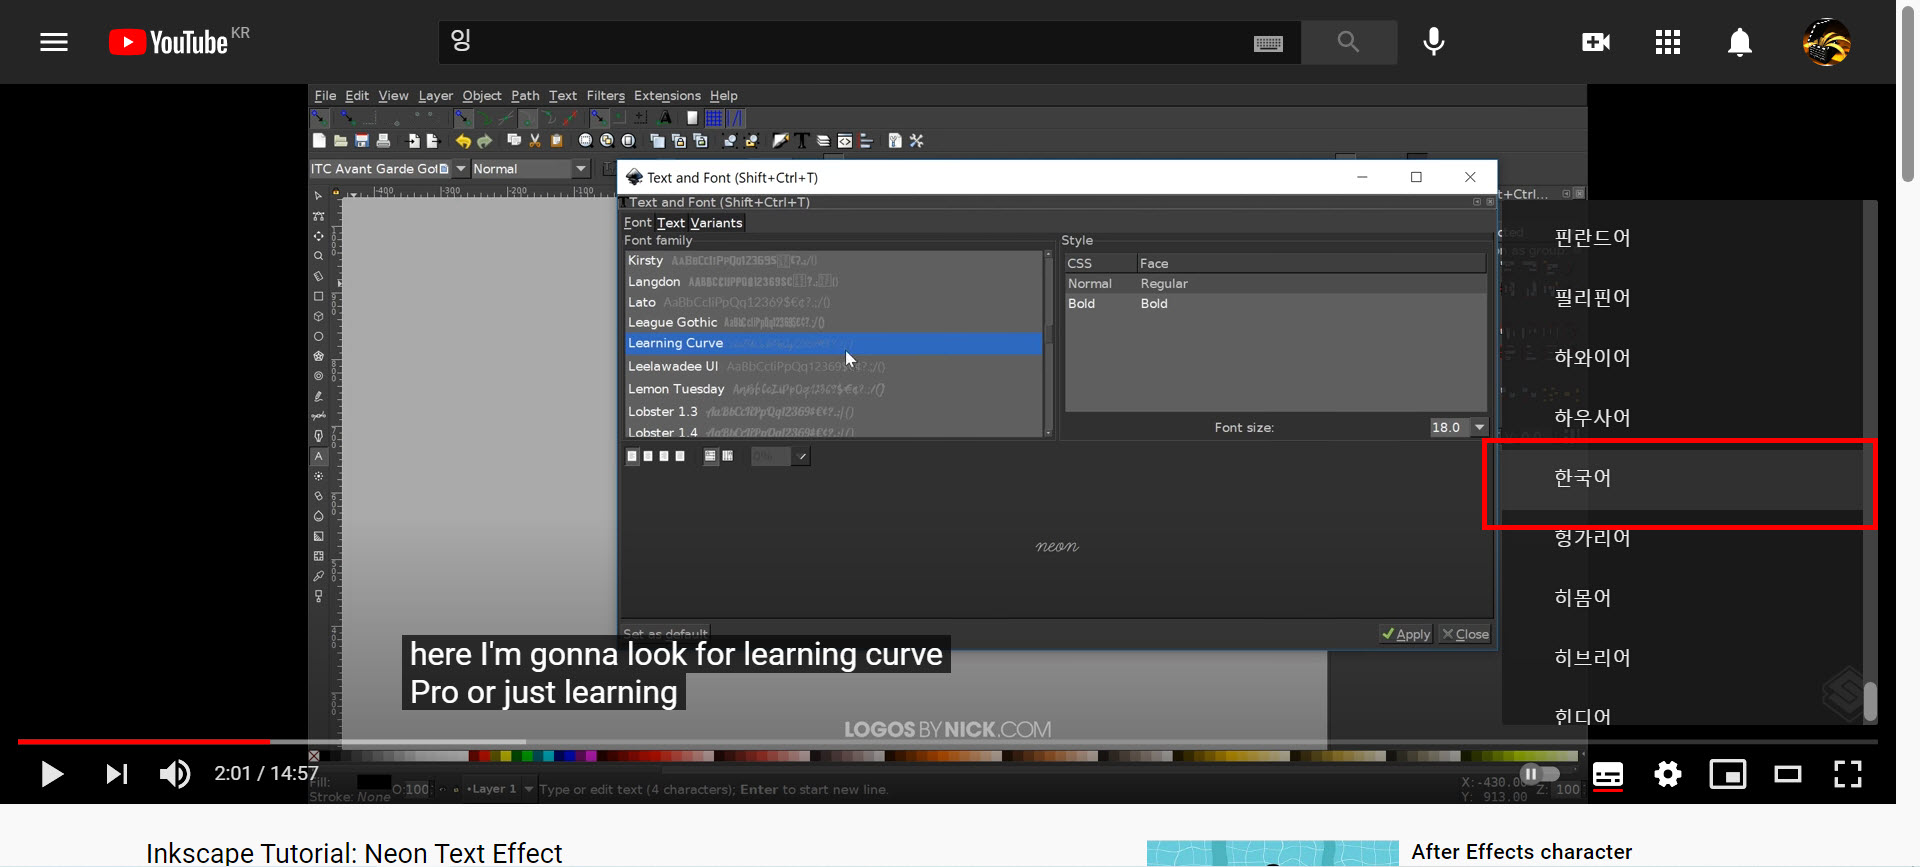Open the account avatar menu

tap(1827, 42)
